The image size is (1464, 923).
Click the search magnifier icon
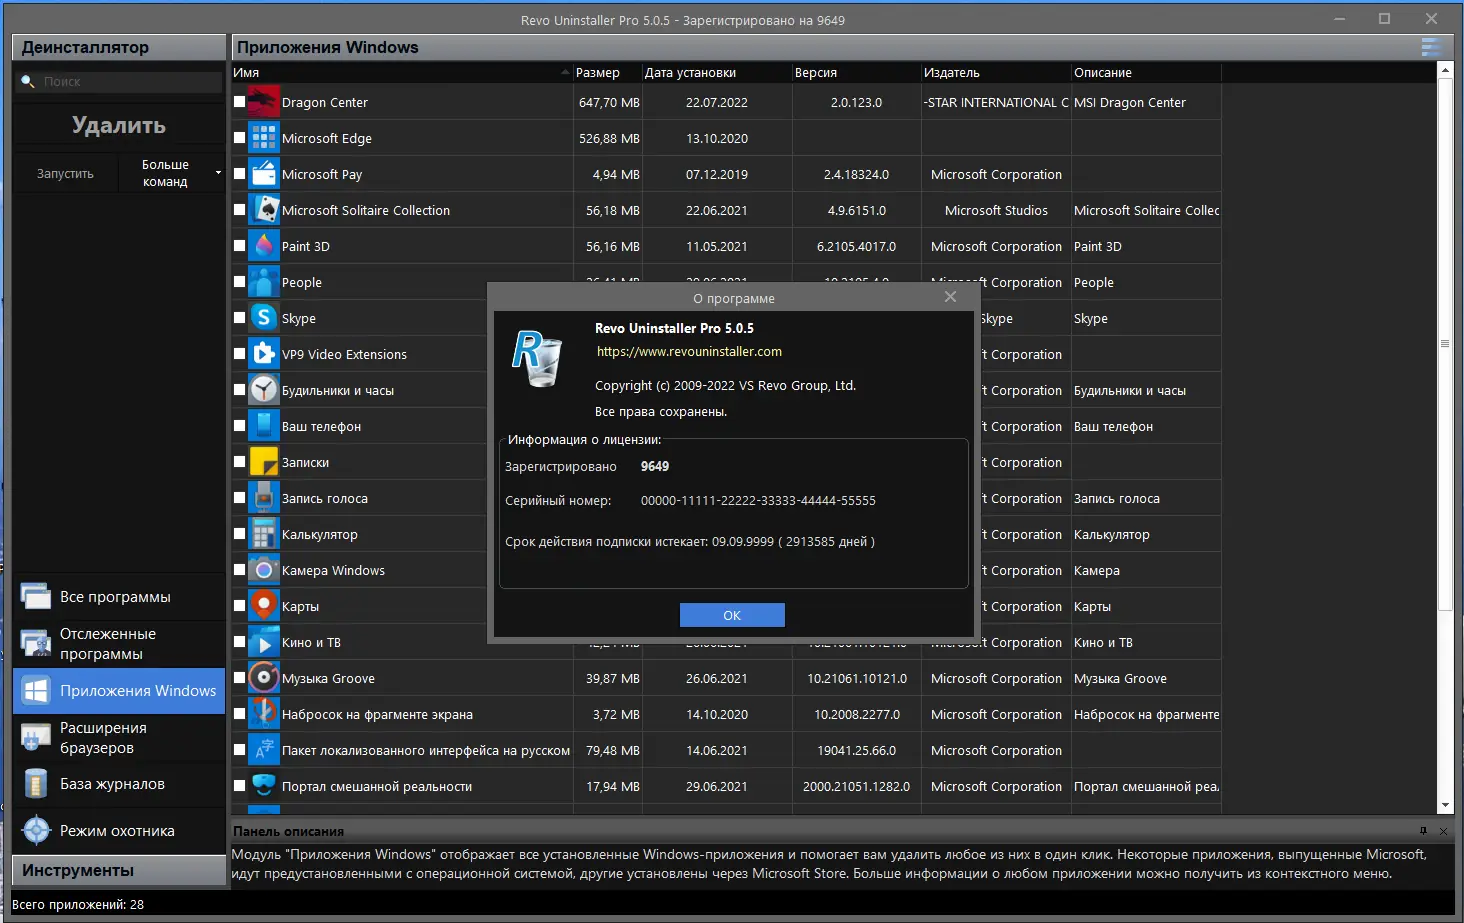click(28, 81)
